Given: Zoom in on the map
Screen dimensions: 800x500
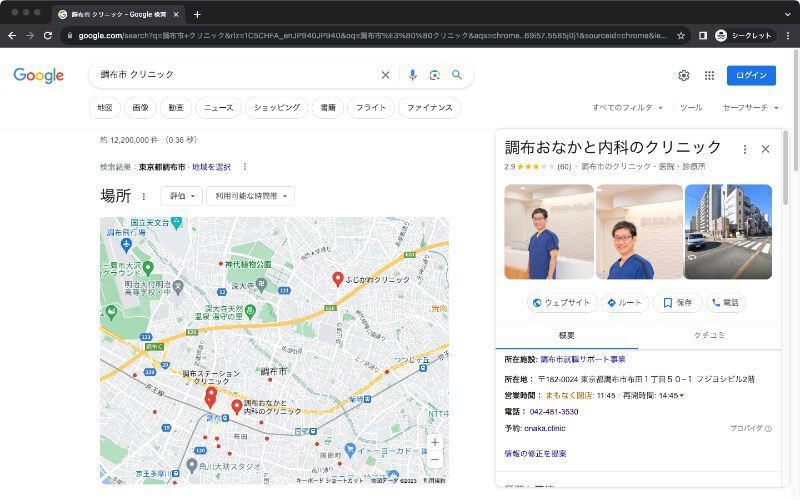Looking at the screenshot, I should click(x=434, y=442).
